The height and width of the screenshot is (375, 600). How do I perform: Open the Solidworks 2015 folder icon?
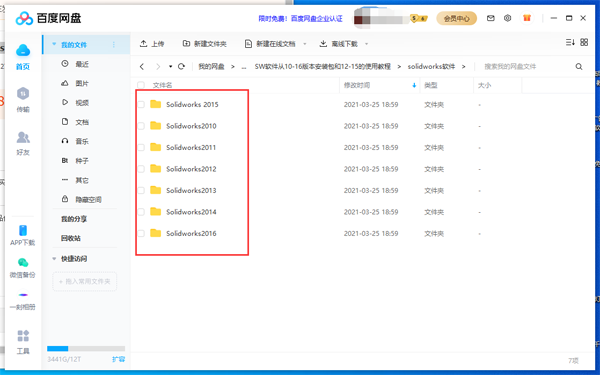click(x=155, y=104)
